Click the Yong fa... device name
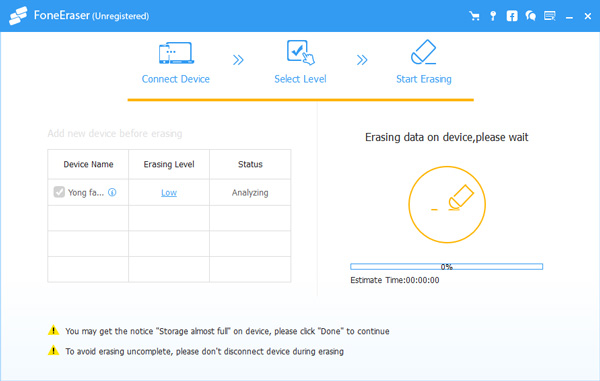Image resolution: width=600 pixels, height=381 pixels. [x=86, y=192]
